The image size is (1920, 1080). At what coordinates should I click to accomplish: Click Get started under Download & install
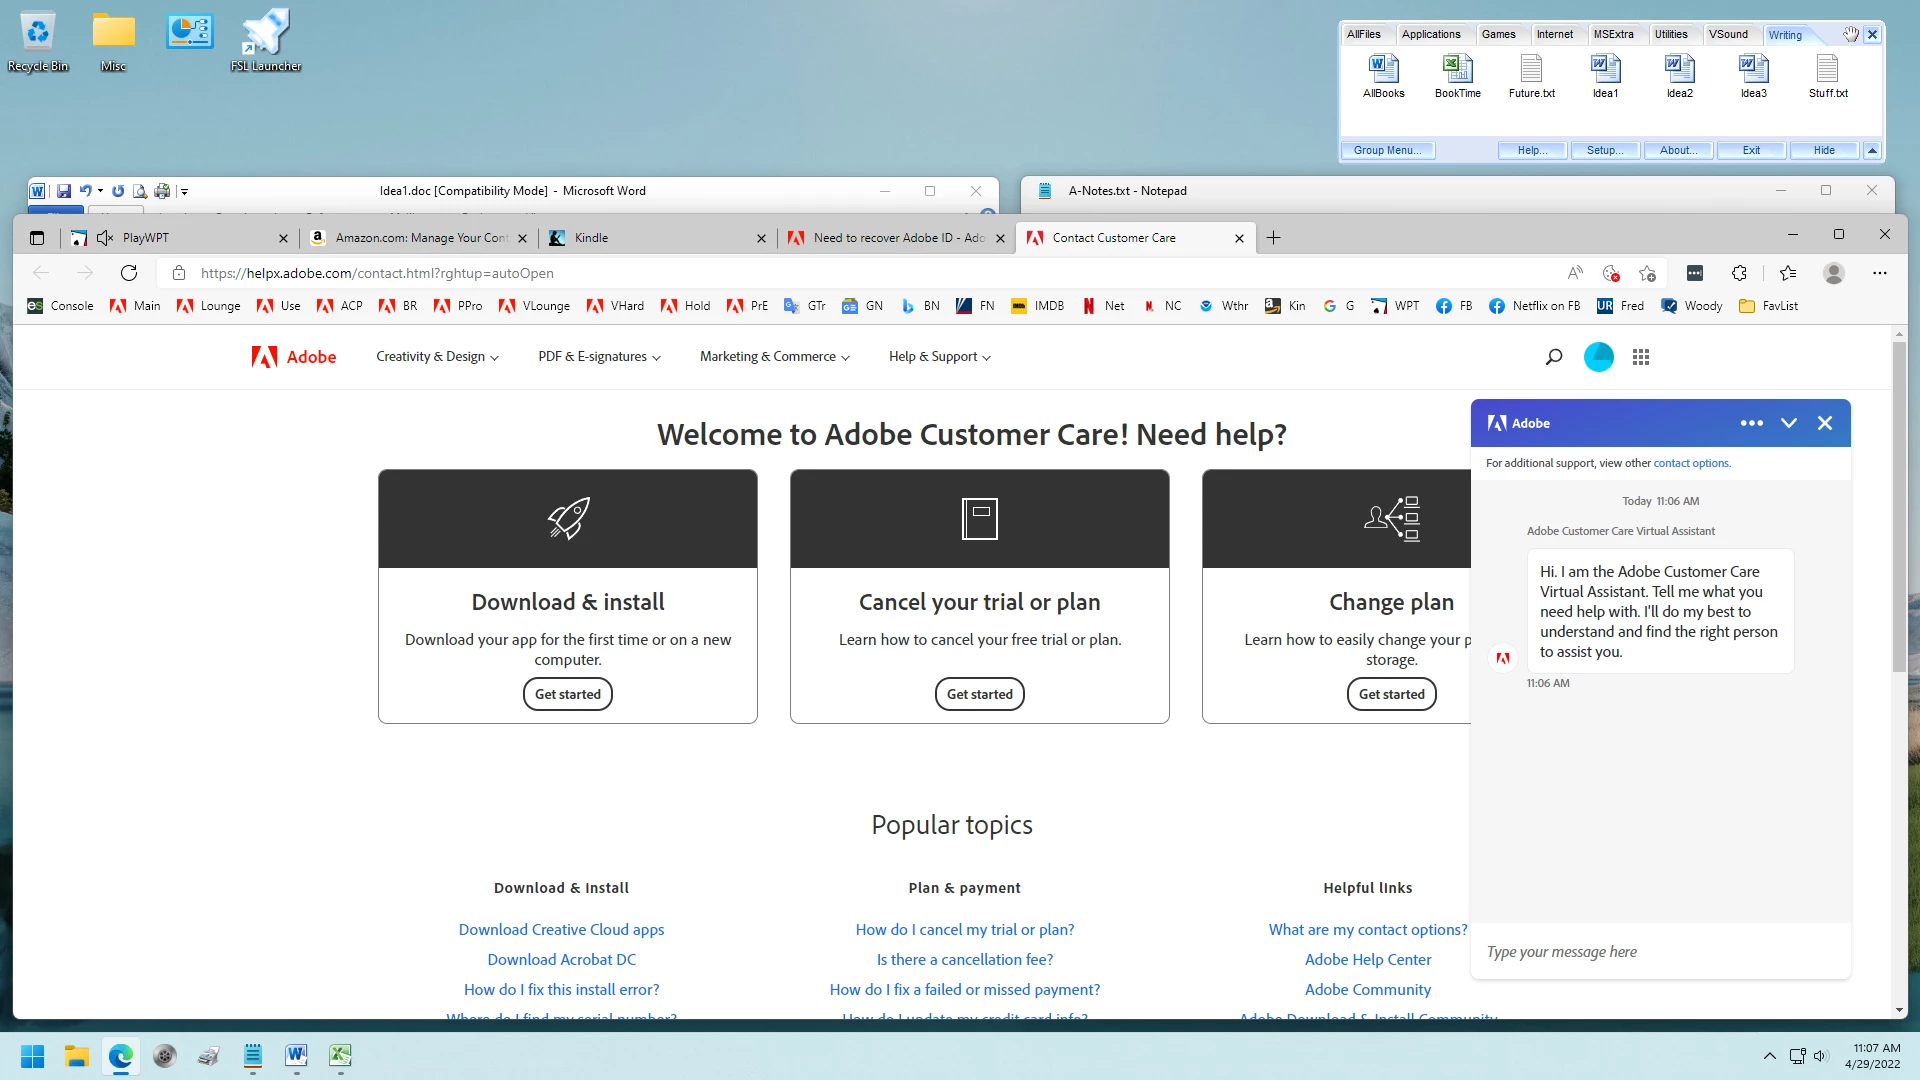[567, 694]
